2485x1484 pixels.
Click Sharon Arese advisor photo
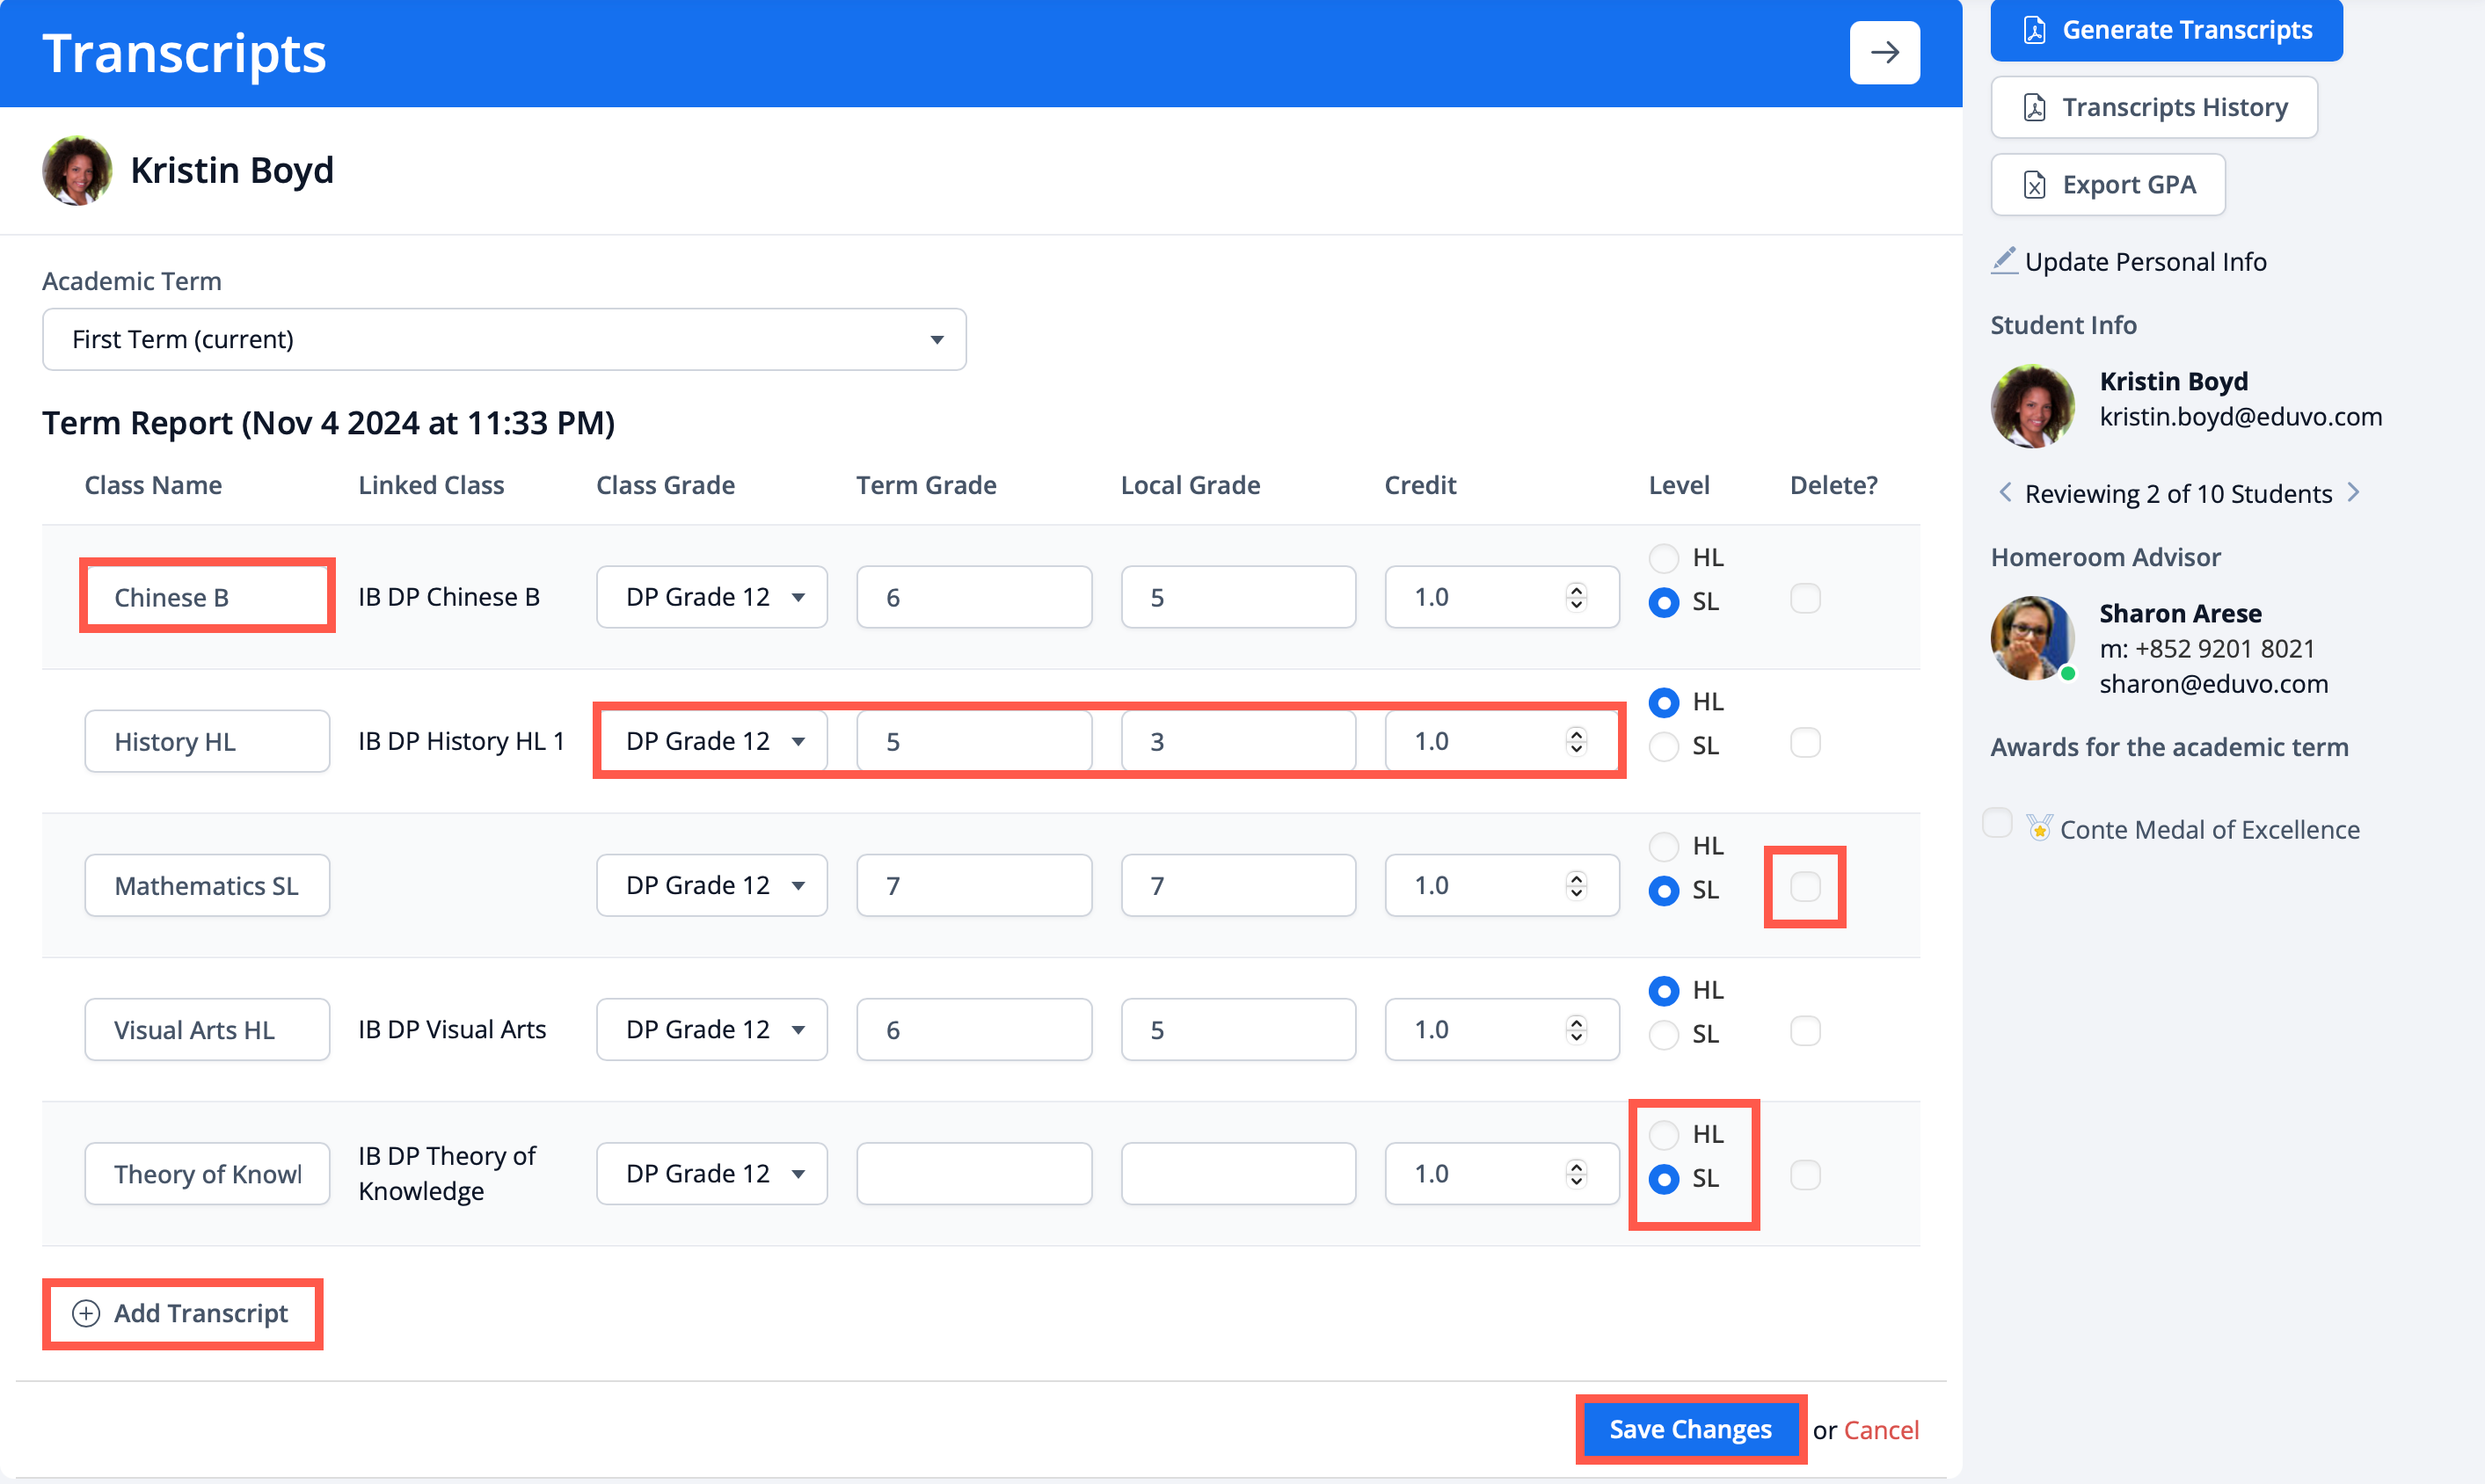[x=2032, y=639]
